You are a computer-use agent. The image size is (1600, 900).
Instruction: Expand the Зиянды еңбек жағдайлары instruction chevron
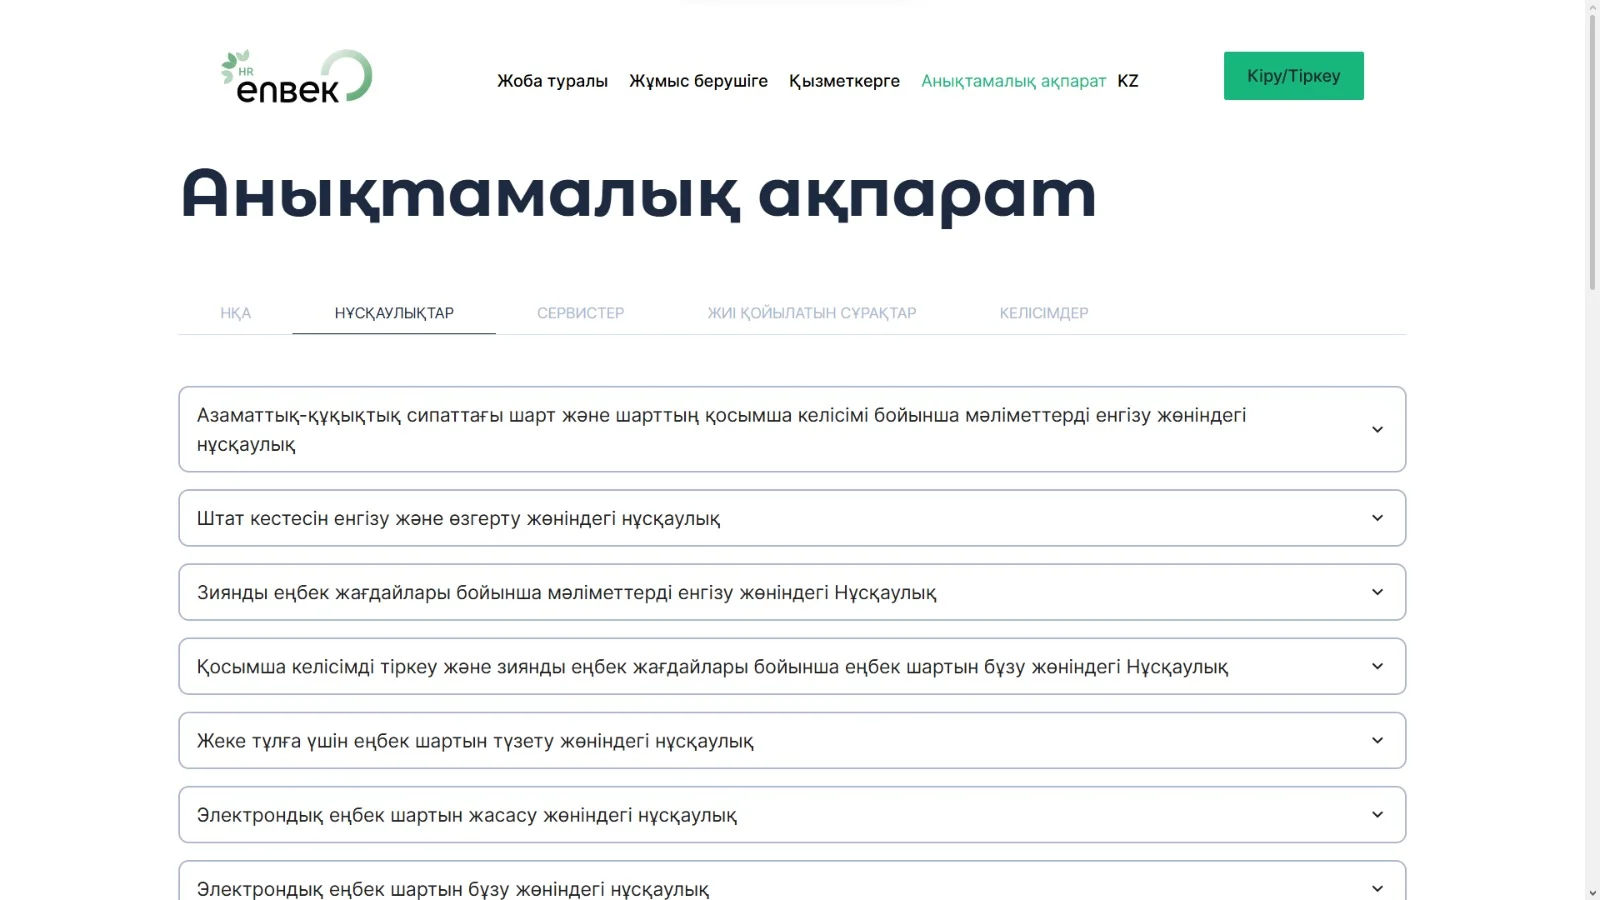coord(1377,592)
